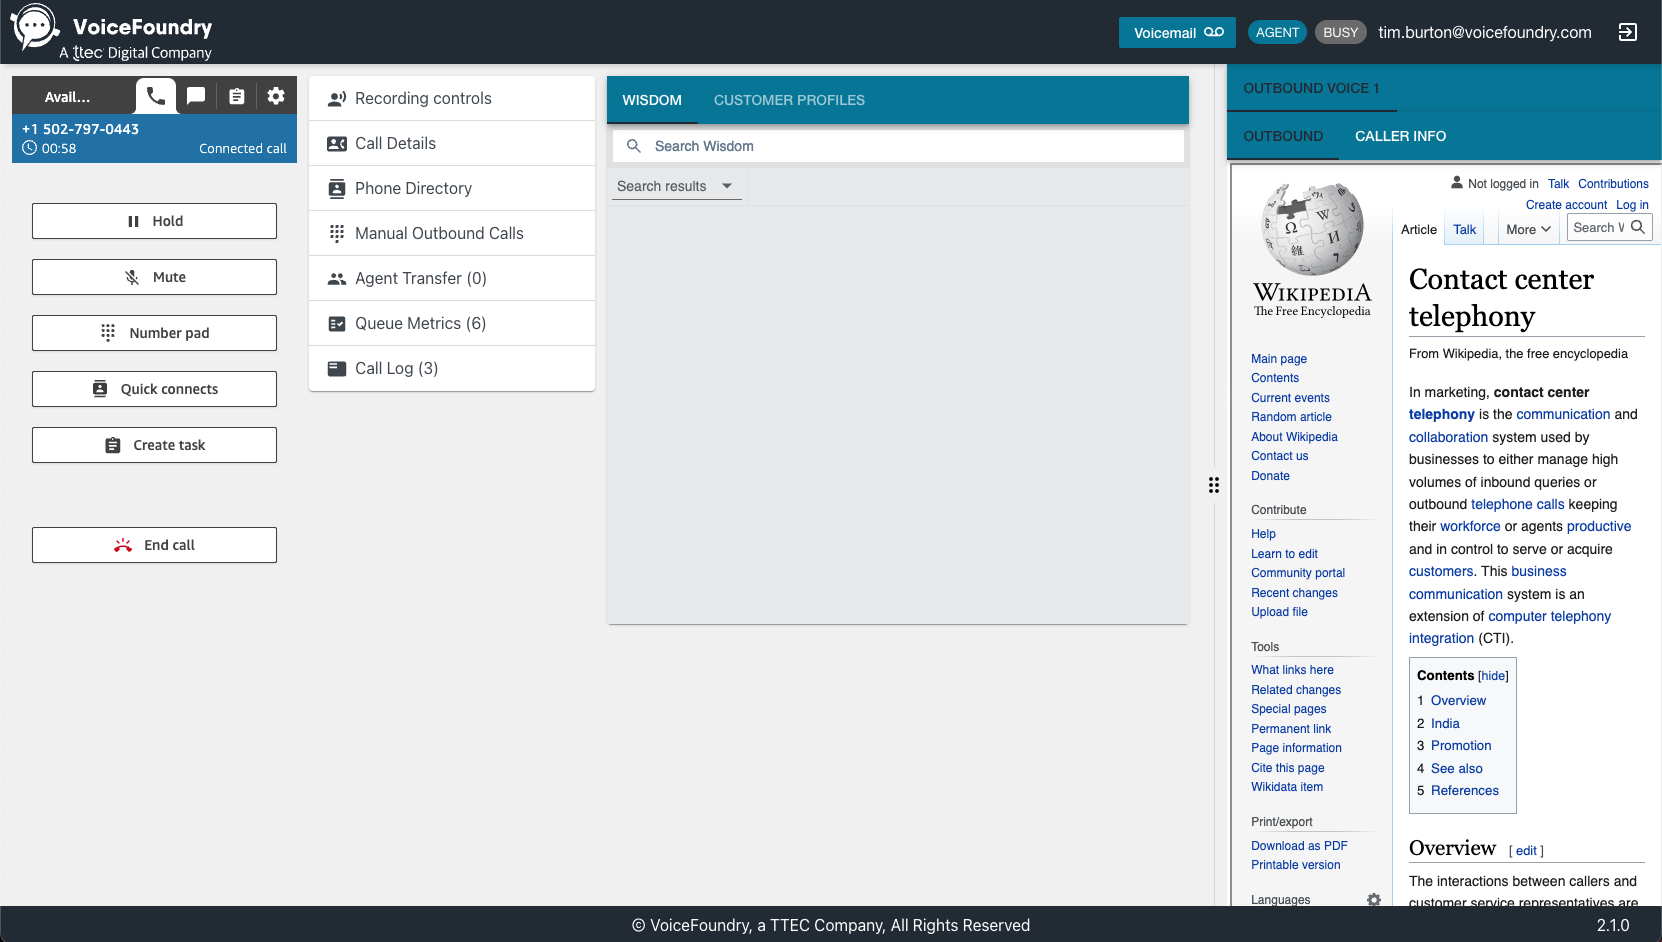Mute the connected call
This screenshot has width=1662, height=942.
point(154,277)
